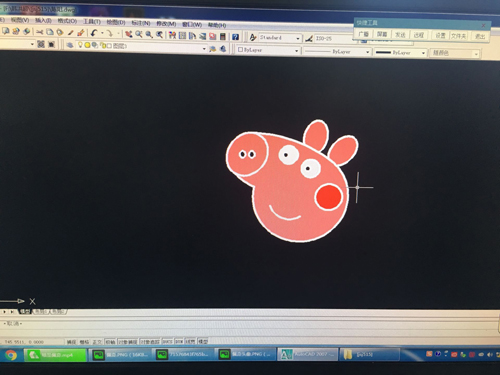Screen dimensions: 500x375
Task: Toggle the 栅格 grid status button
Action: coord(84,342)
